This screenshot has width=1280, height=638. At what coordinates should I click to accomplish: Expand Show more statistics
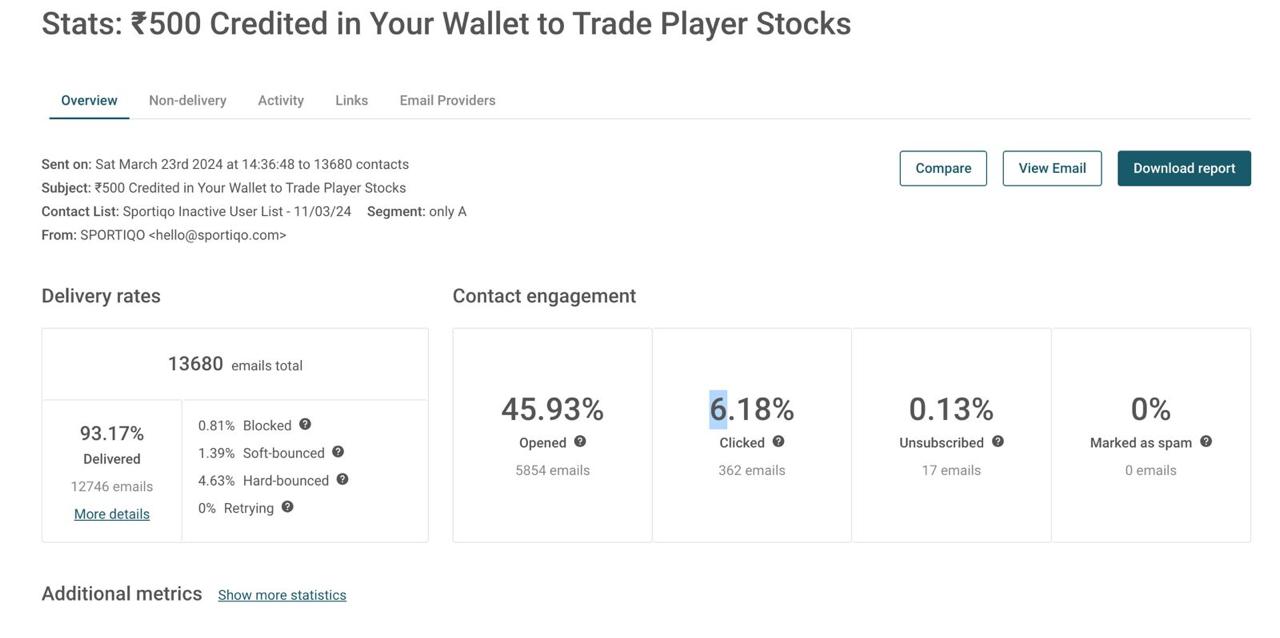coord(282,595)
